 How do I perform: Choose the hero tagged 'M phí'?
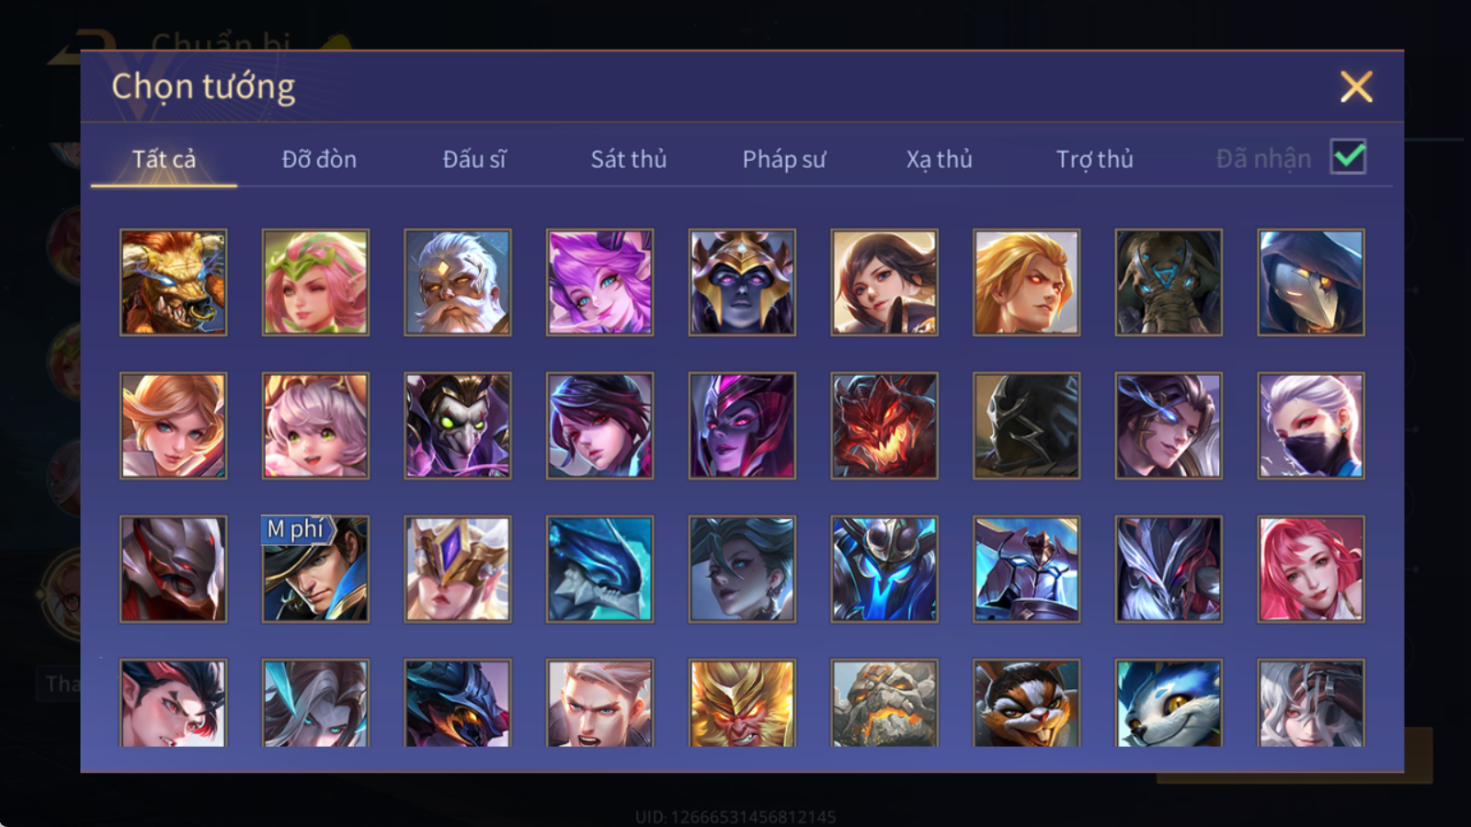[315, 569]
